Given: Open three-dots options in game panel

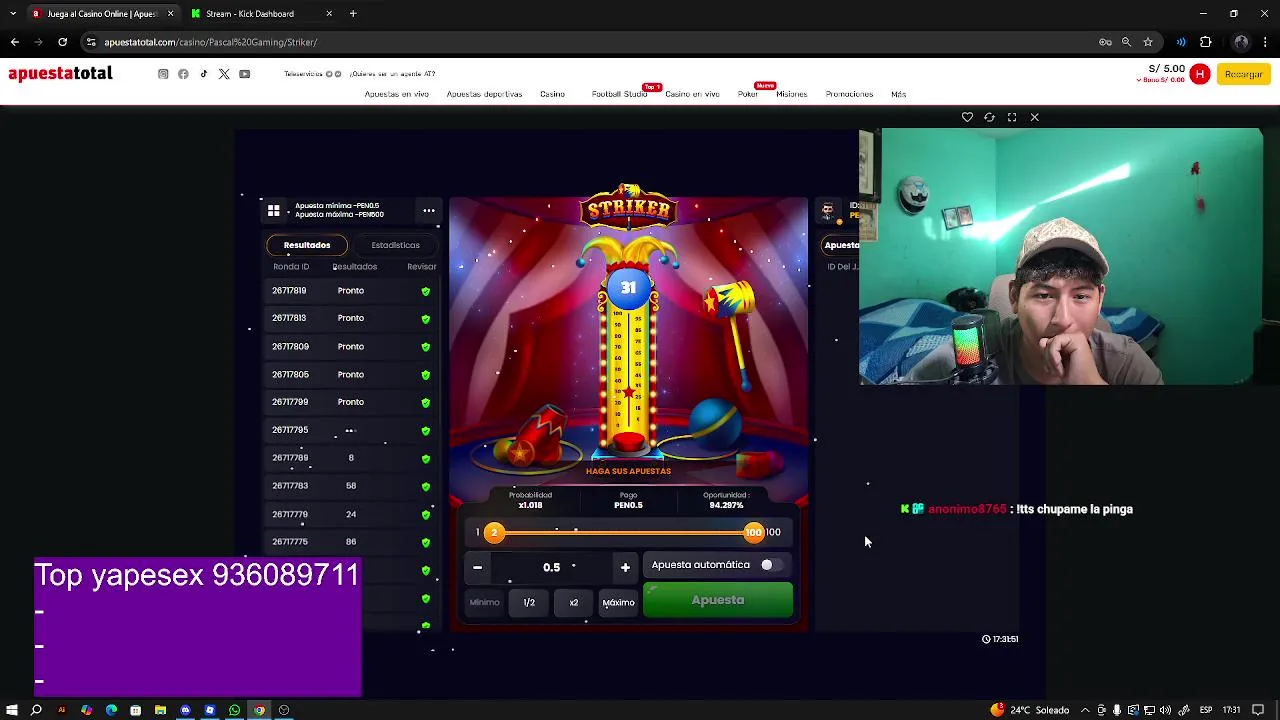Looking at the screenshot, I should click(x=428, y=211).
